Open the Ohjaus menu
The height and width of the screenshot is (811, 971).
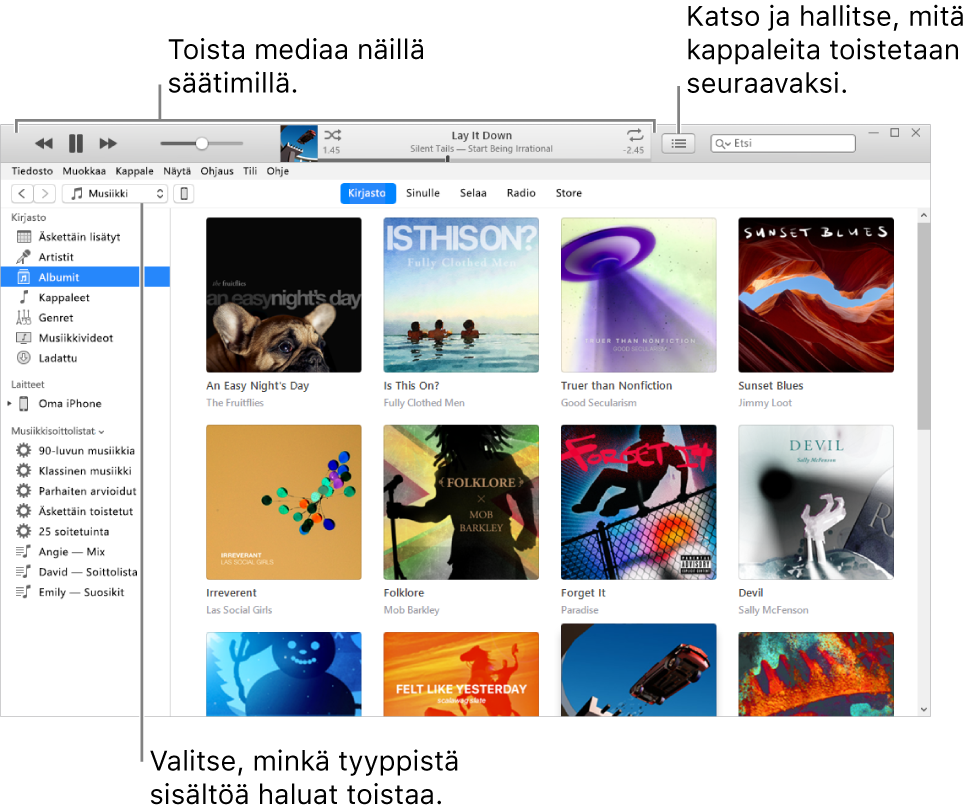pyautogui.click(x=217, y=171)
